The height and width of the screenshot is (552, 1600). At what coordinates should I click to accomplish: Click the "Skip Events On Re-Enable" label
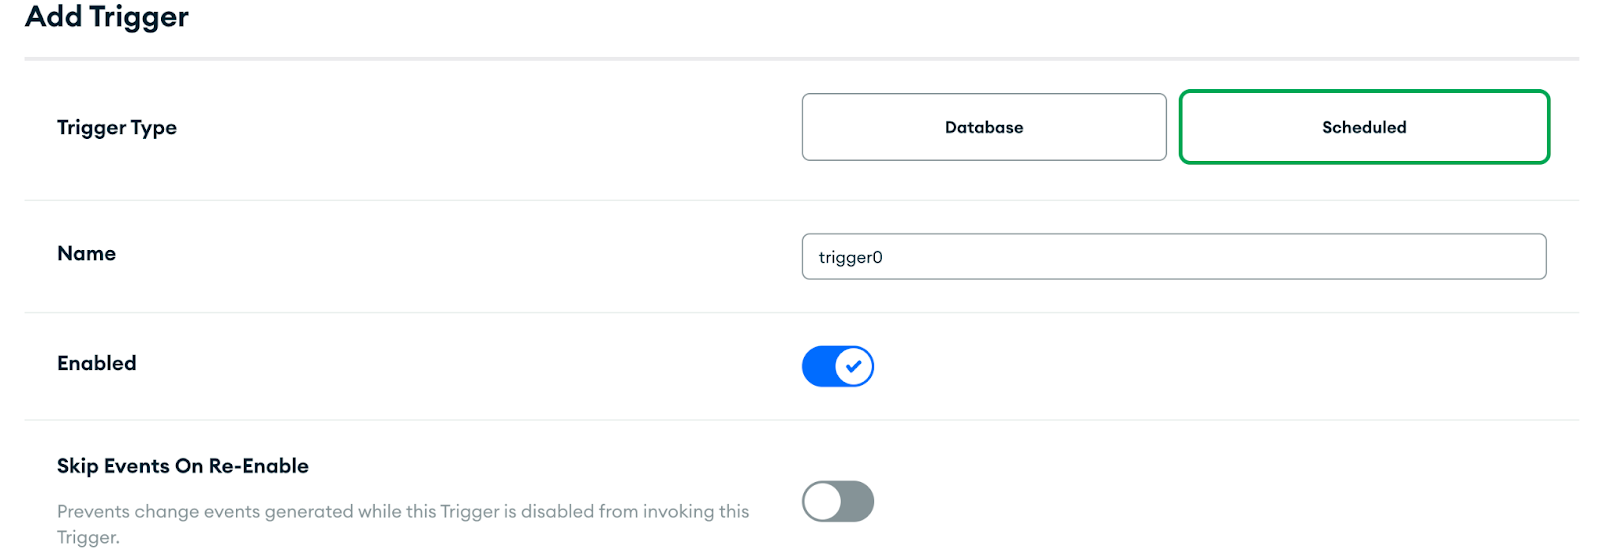point(182,466)
